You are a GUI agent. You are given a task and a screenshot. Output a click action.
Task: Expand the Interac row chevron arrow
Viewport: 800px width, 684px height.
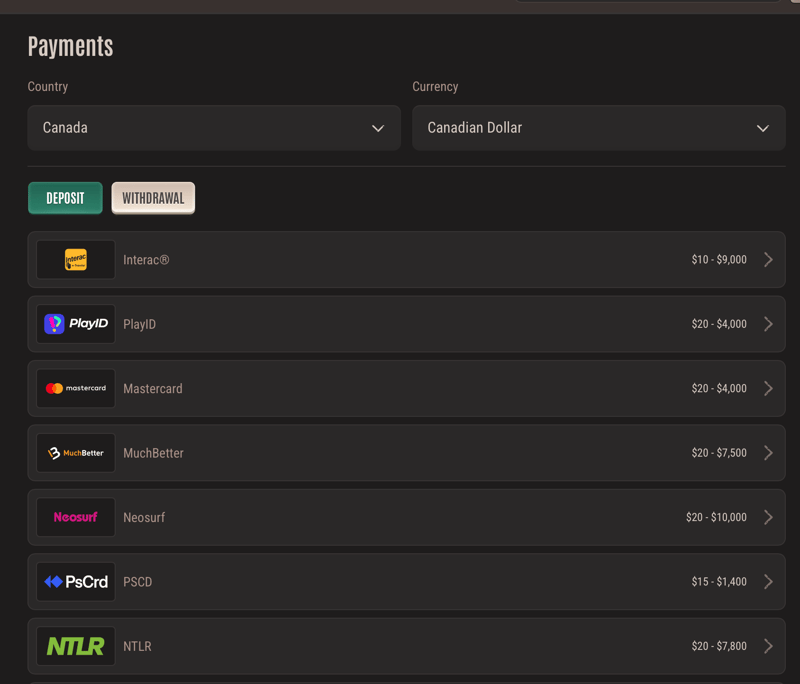pos(768,260)
